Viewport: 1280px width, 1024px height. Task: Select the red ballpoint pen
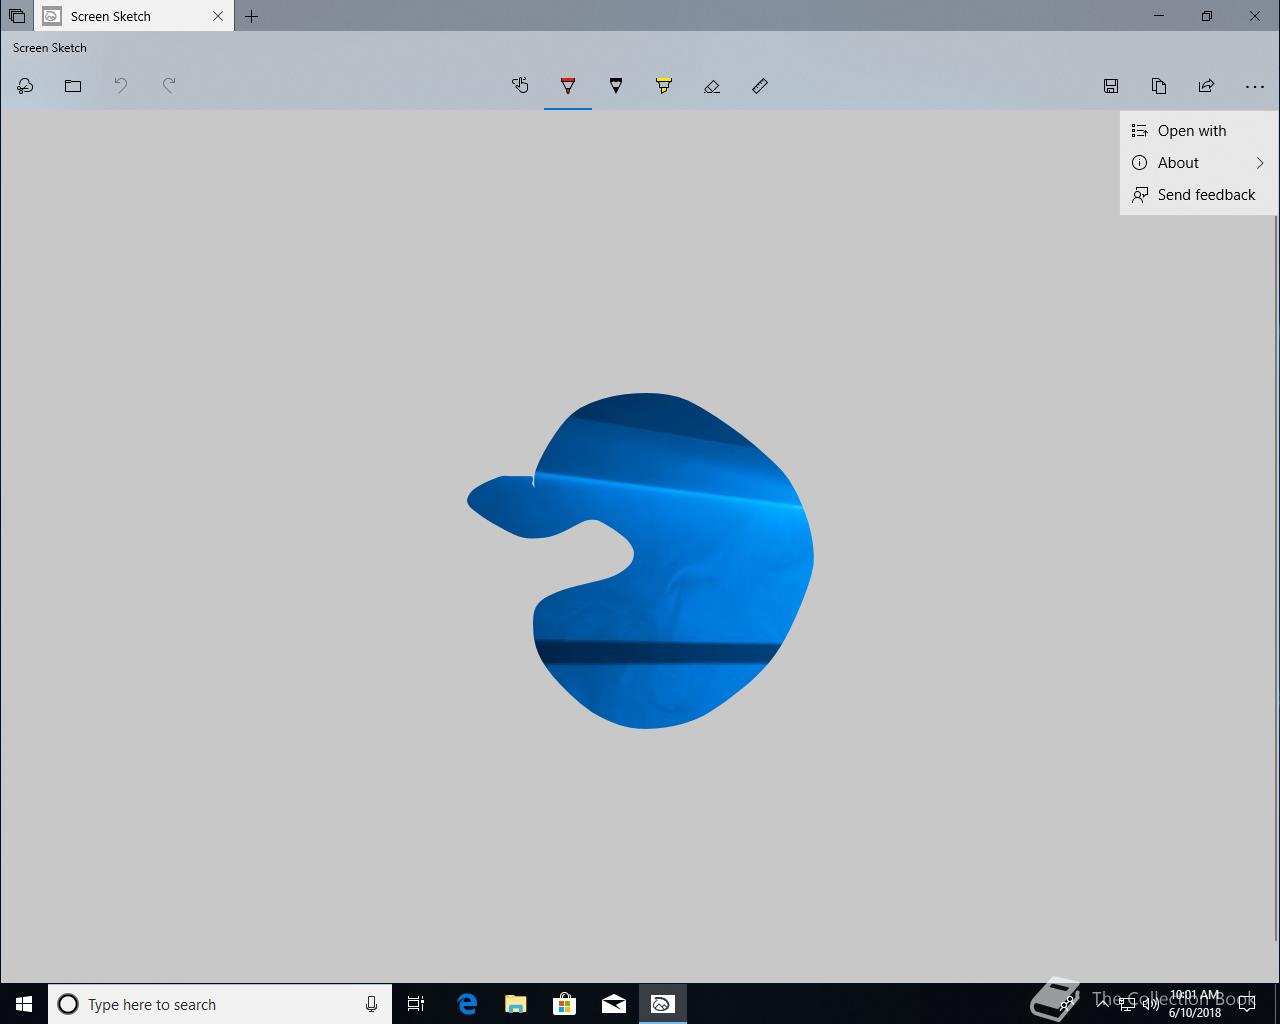pyautogui.click(x=568, y=86)
